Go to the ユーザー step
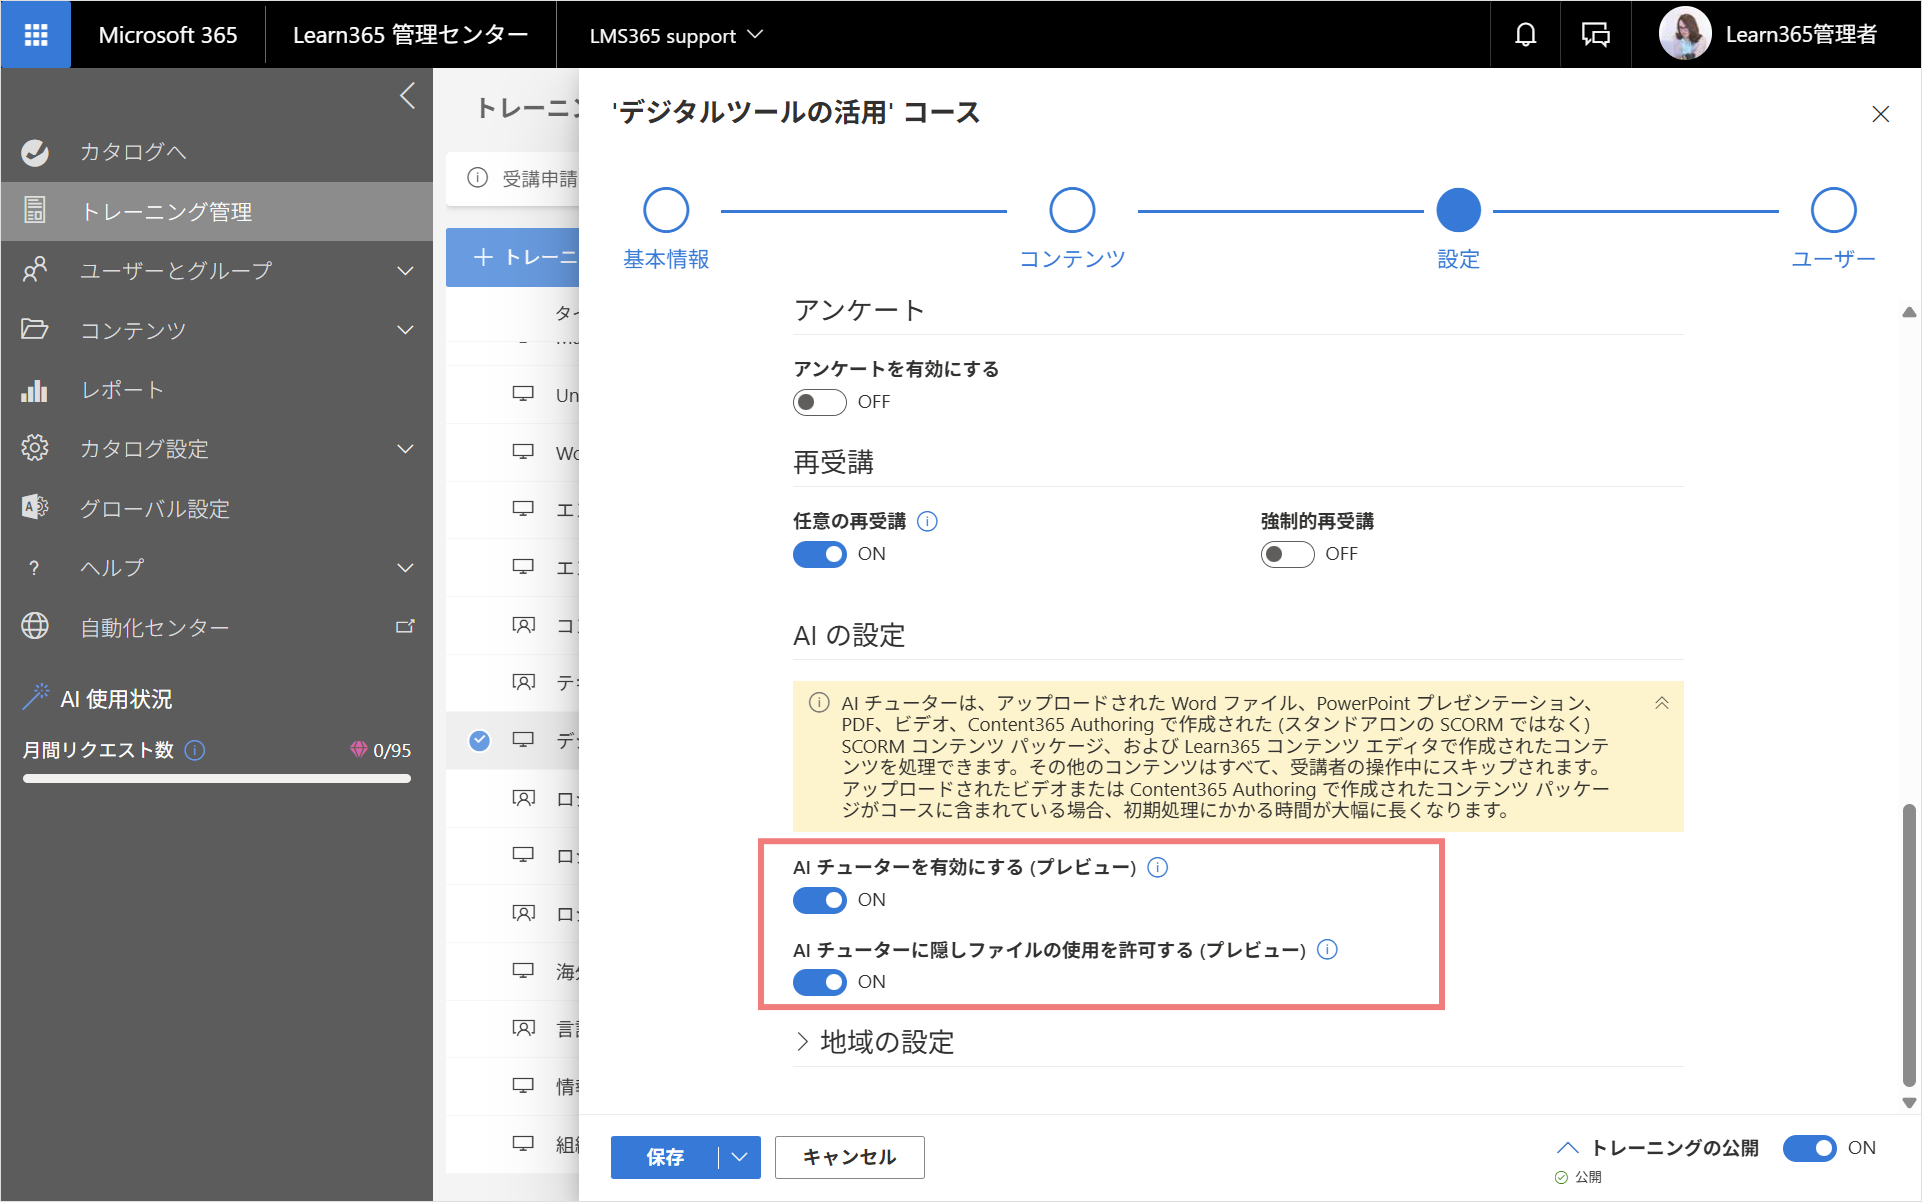 pyautogui.click(x=1833, y=211)
